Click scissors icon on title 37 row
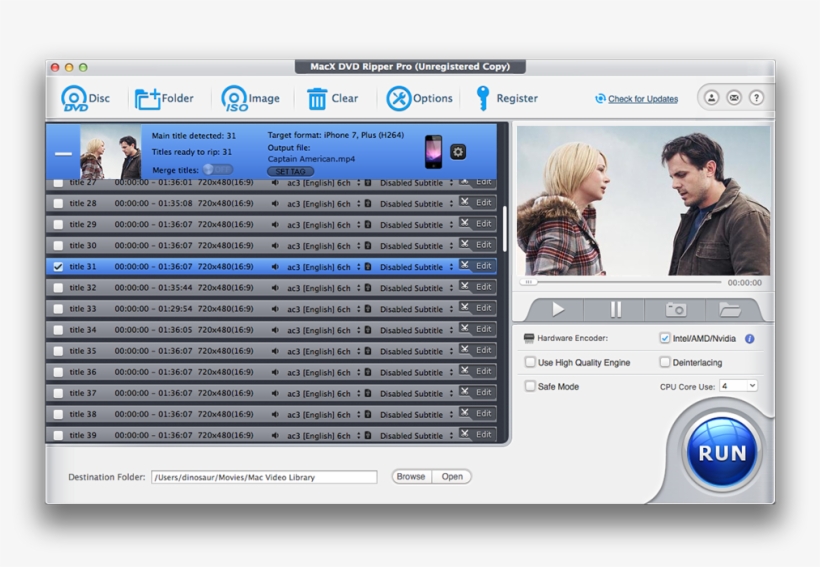Image resolution: width=820 pixels, height=567 pixels. (x=464, y=392)
